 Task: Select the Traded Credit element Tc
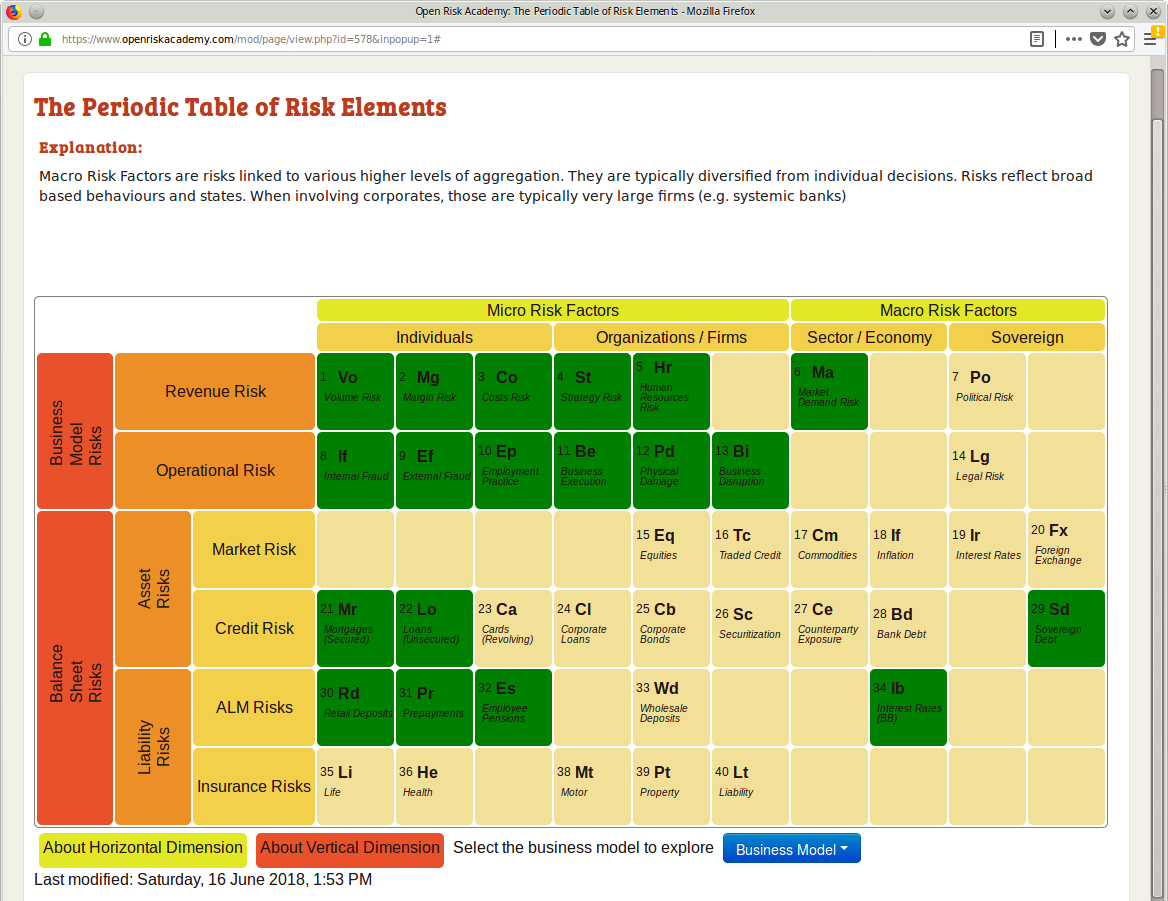[x=750, y=550]
